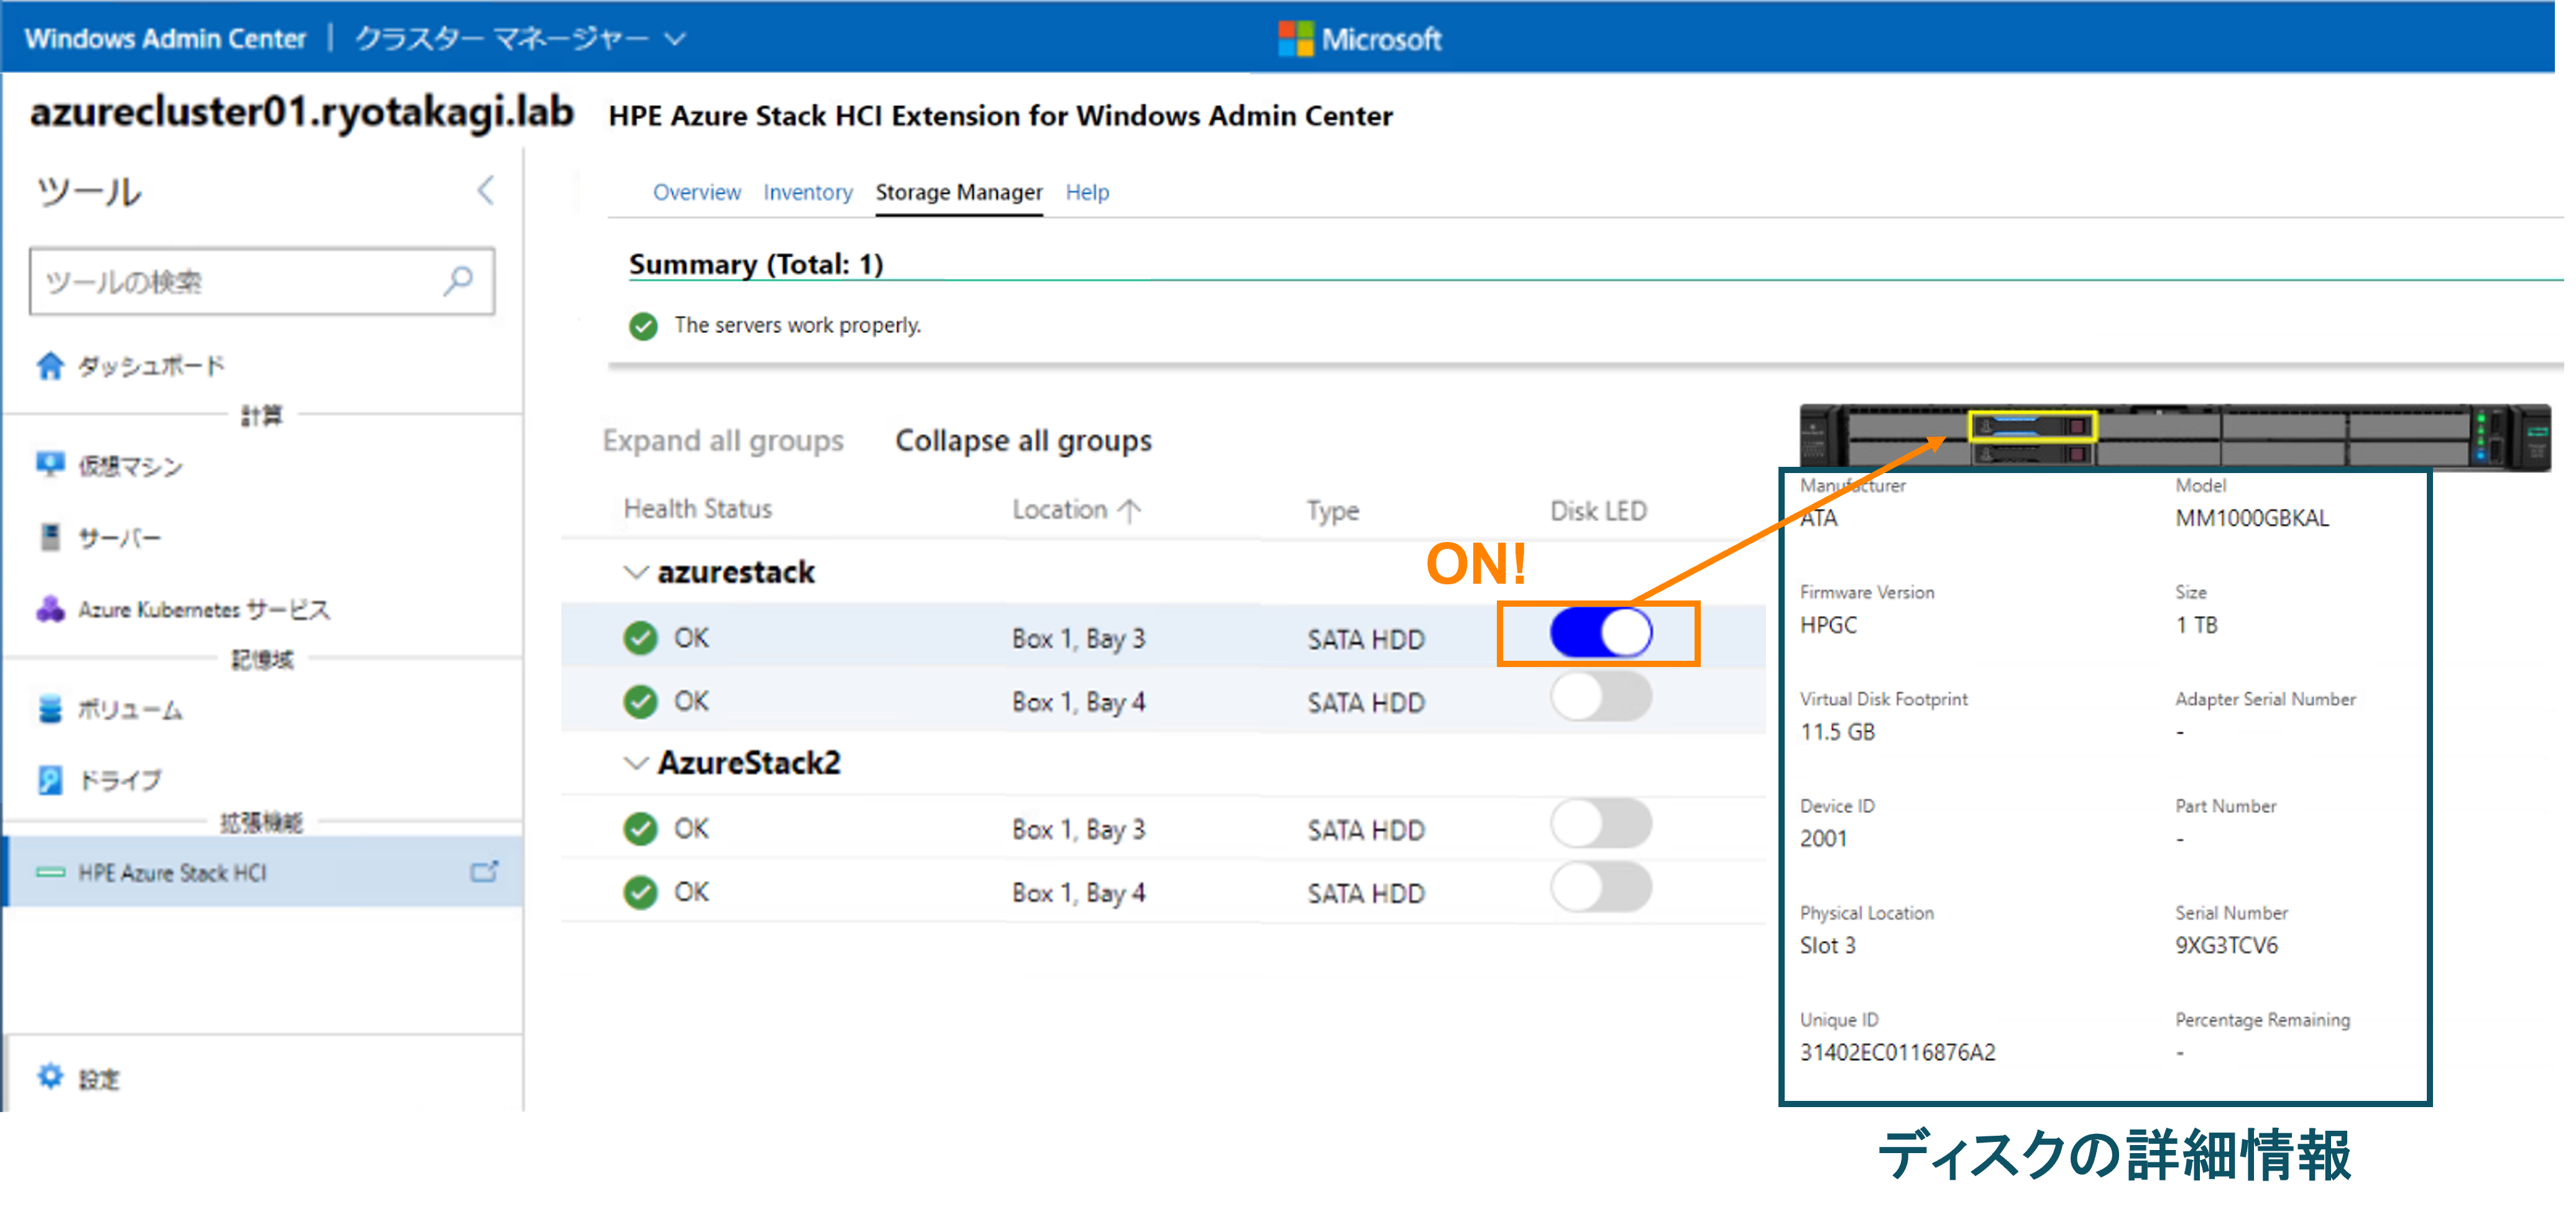Click the server front panel image

(x=2175, y=436)
